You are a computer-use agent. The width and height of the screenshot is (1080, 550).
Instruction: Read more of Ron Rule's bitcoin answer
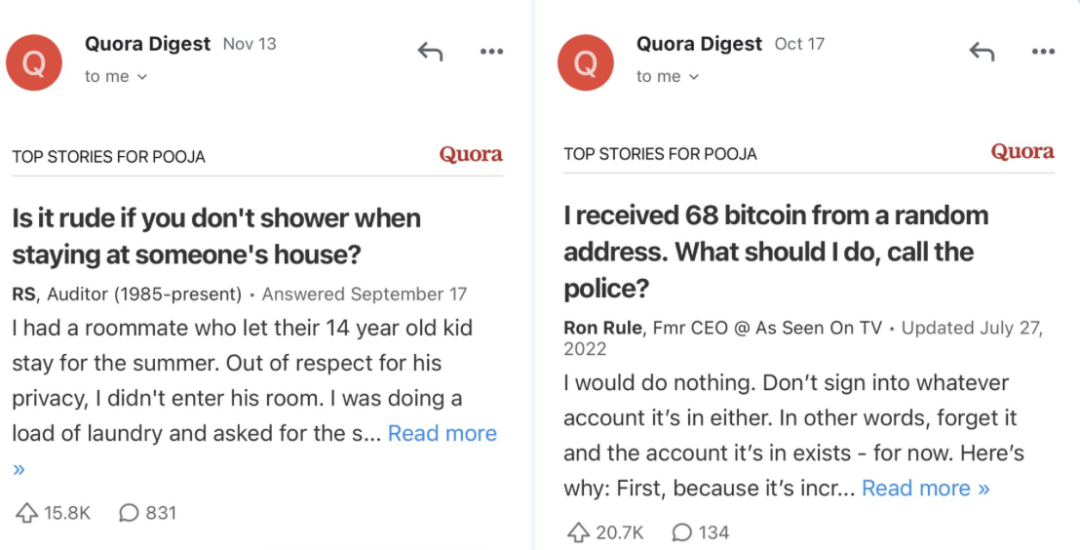click(925, 488)
